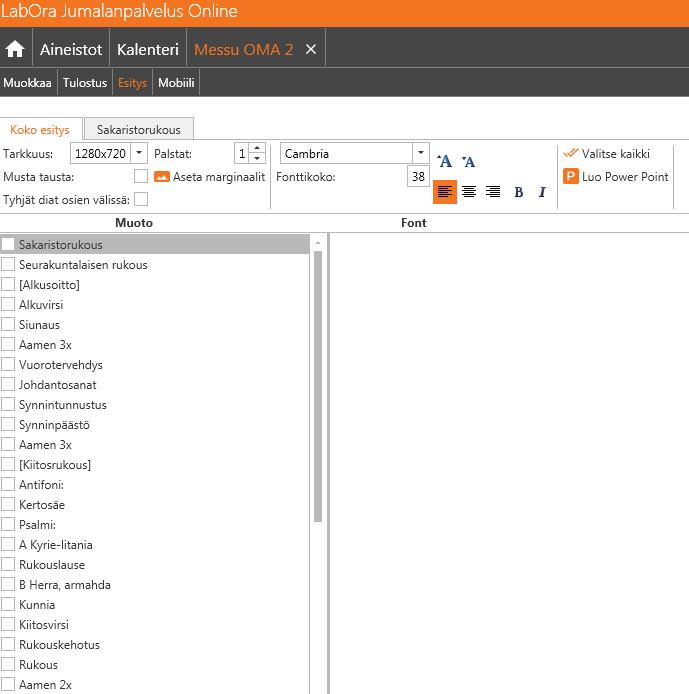Toggle bold formatting
The height and width of the screenshot is (694, 689).
519,192
